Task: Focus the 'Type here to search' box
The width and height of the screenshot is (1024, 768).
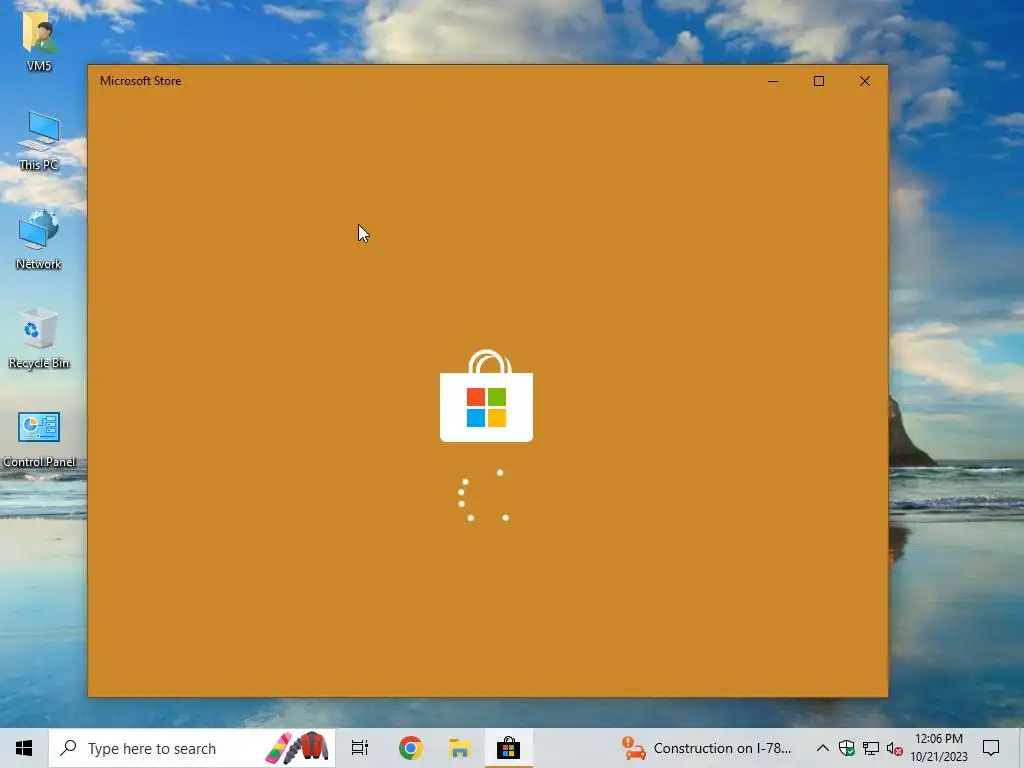Action: pyautogui.click(x=191, y=748)
